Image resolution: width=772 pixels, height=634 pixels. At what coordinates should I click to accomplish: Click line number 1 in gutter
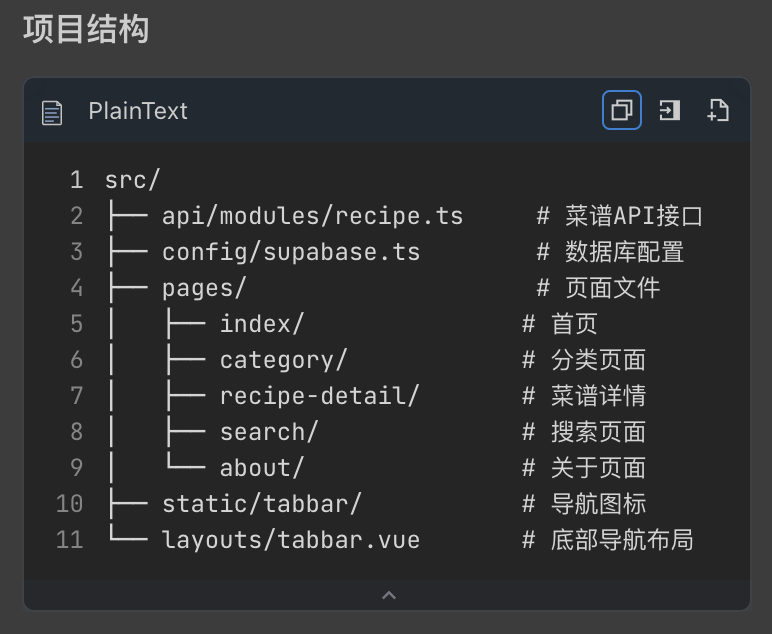pos(76,180)
